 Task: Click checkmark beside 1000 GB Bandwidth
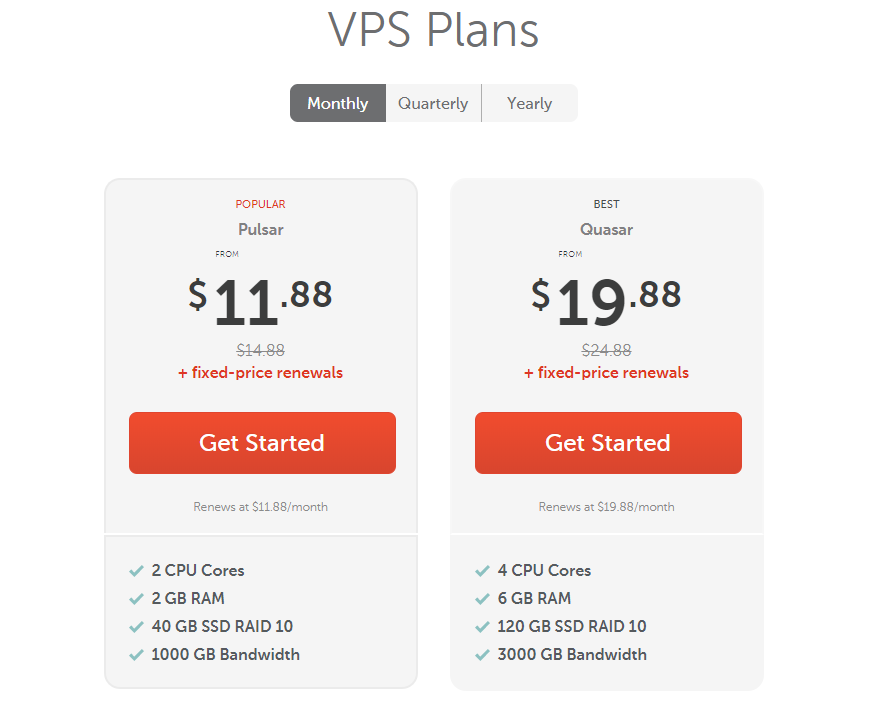pyautogui.click(x=136, y=655)
